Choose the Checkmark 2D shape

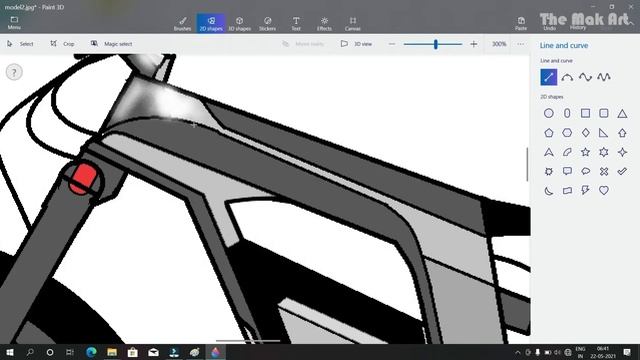click(622, 171)
